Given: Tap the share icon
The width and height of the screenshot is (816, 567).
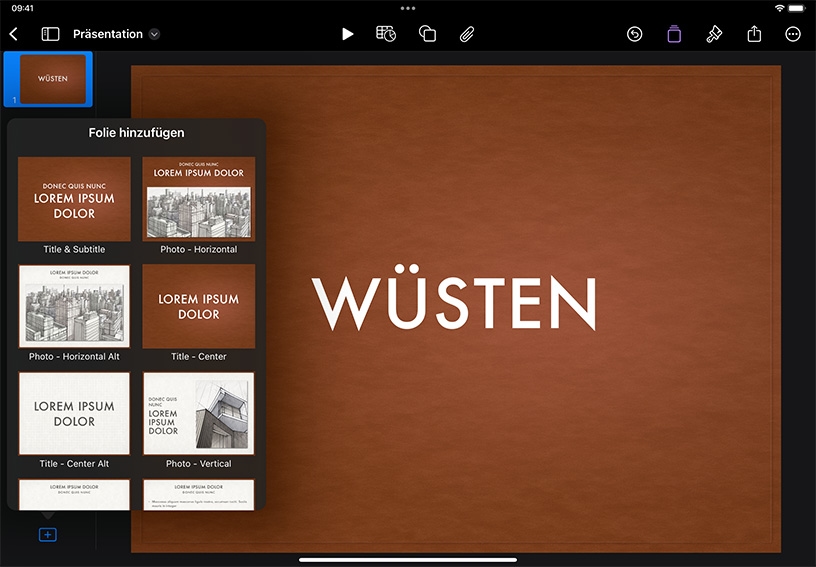Looking at the screenshot, I should tap(754, 34).
